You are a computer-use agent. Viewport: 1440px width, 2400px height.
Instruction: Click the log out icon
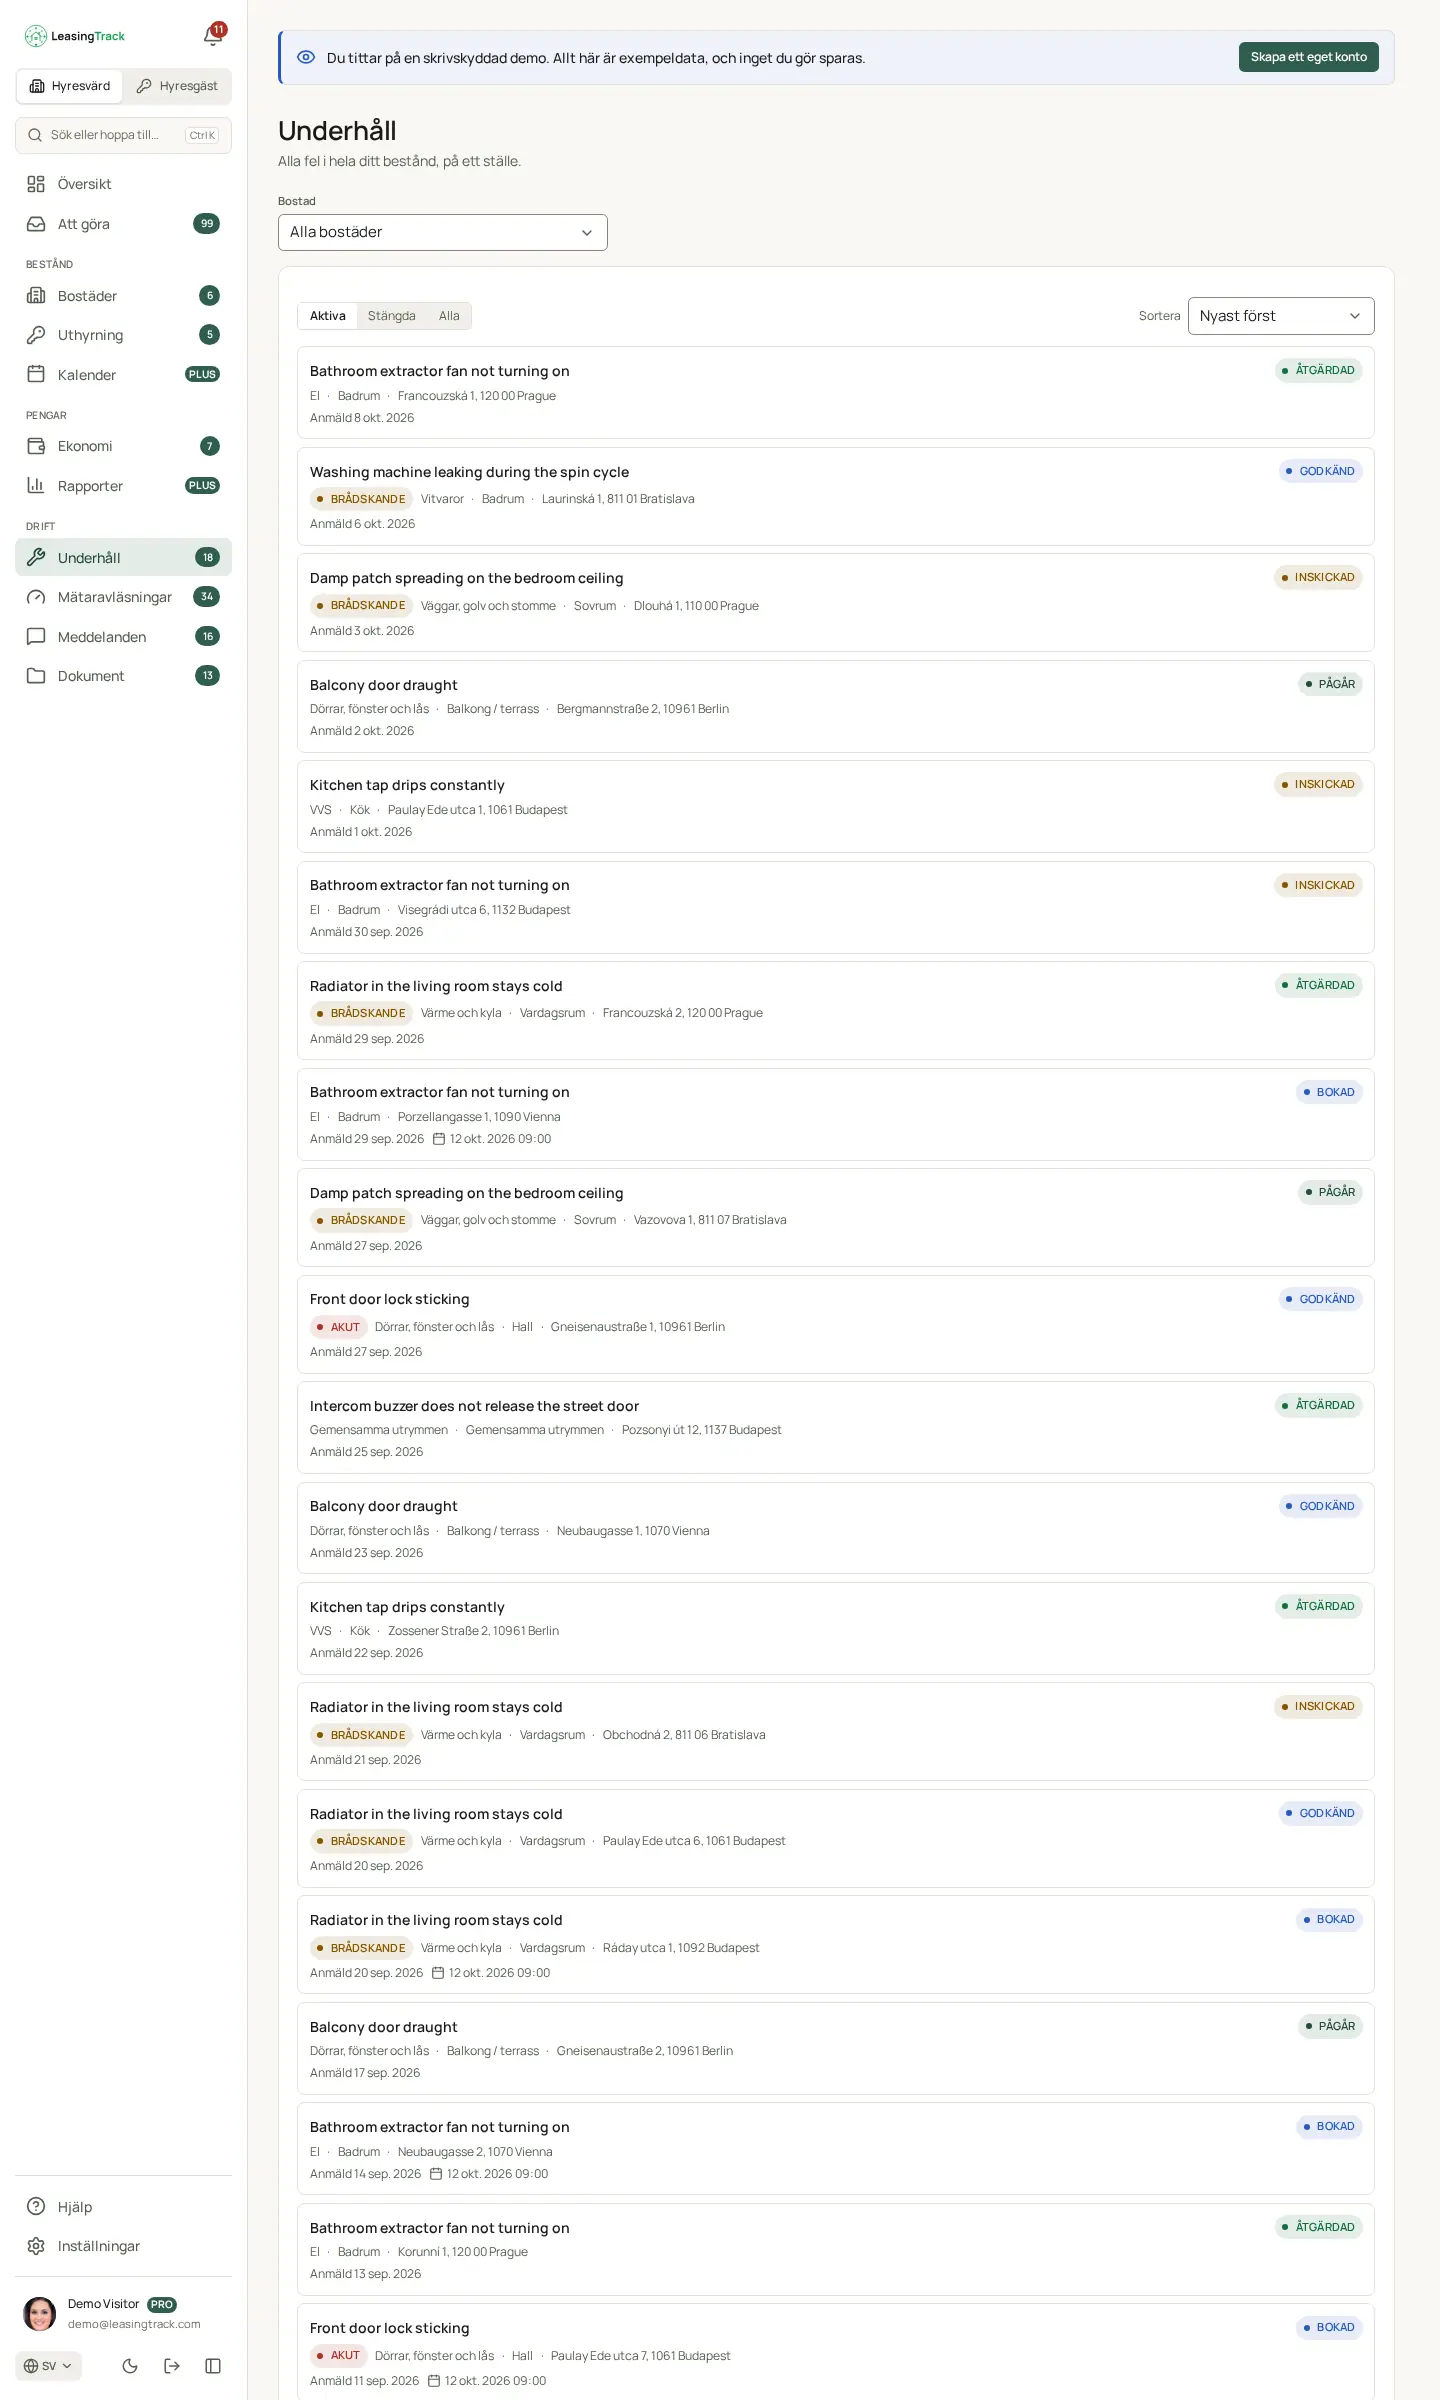[x=172, y=2366]
